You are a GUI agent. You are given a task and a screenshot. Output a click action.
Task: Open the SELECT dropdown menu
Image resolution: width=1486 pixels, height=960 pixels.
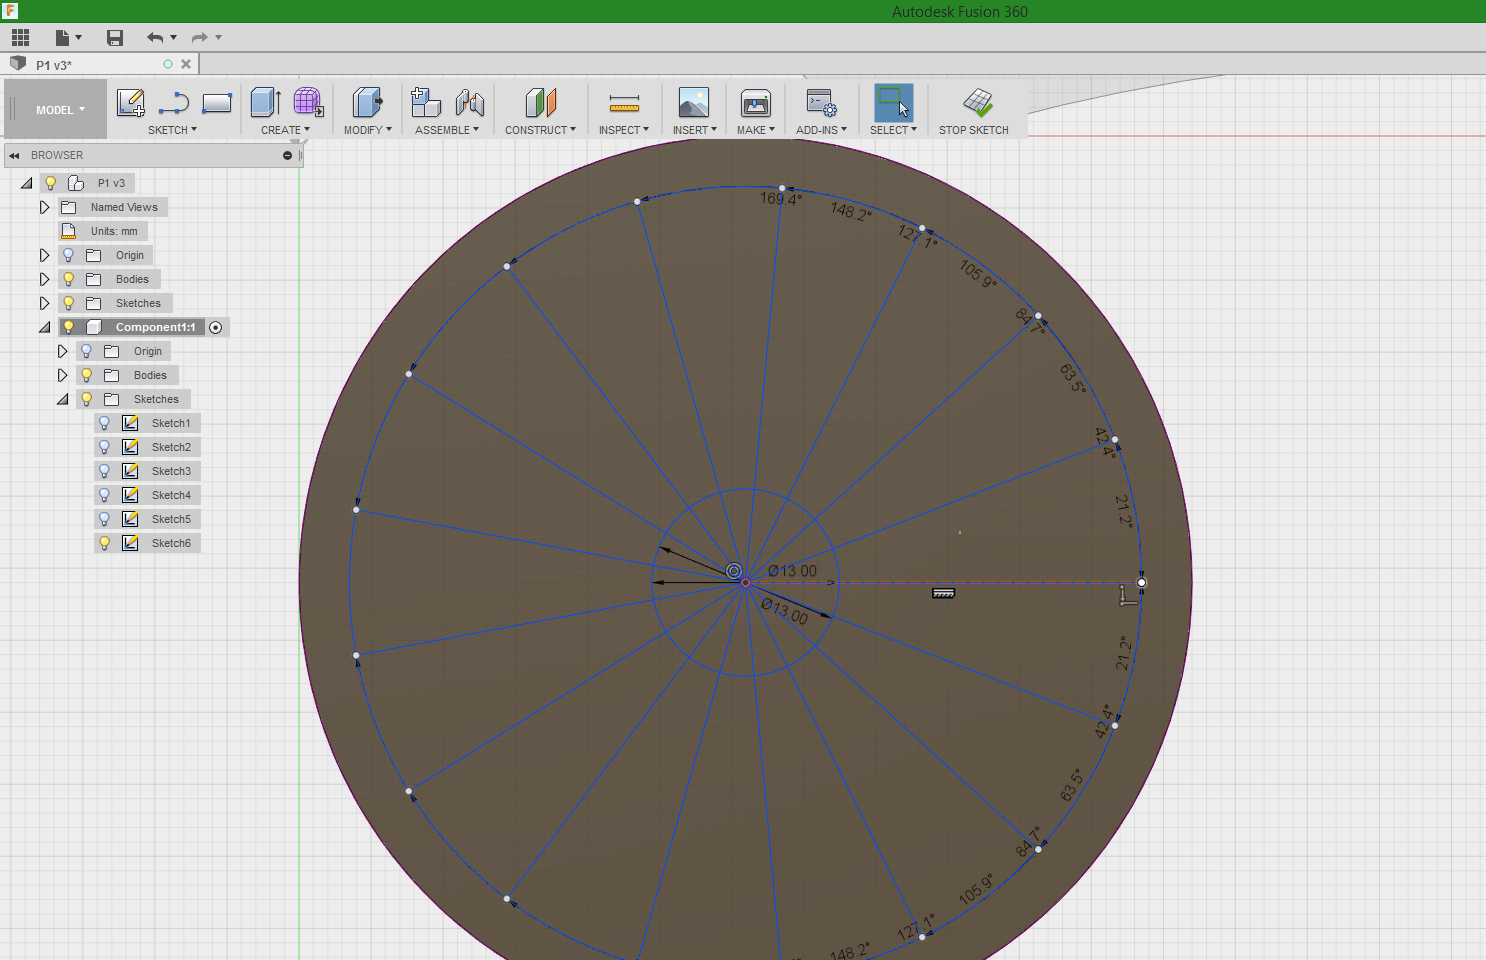point(893,130)
